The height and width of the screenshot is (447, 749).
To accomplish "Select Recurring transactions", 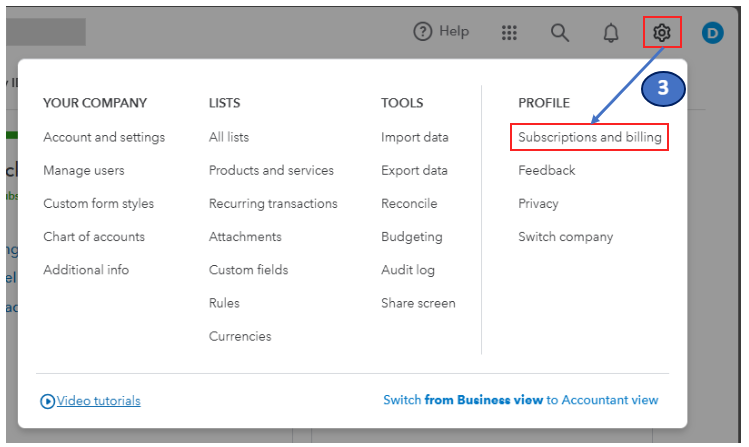I will (273, 203).
